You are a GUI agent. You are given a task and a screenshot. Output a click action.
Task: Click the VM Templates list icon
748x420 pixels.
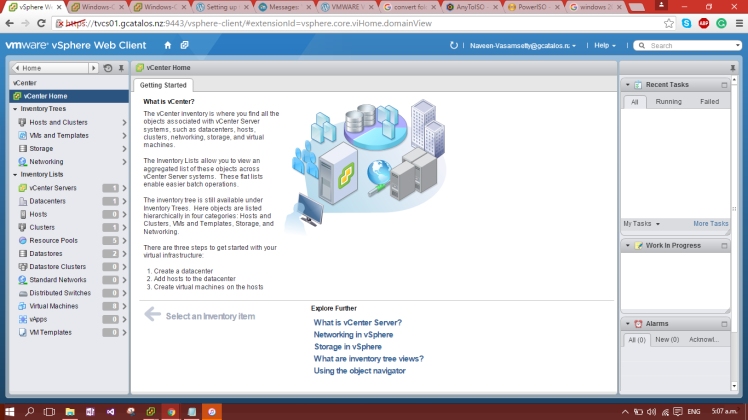click(x=22, y=332)
